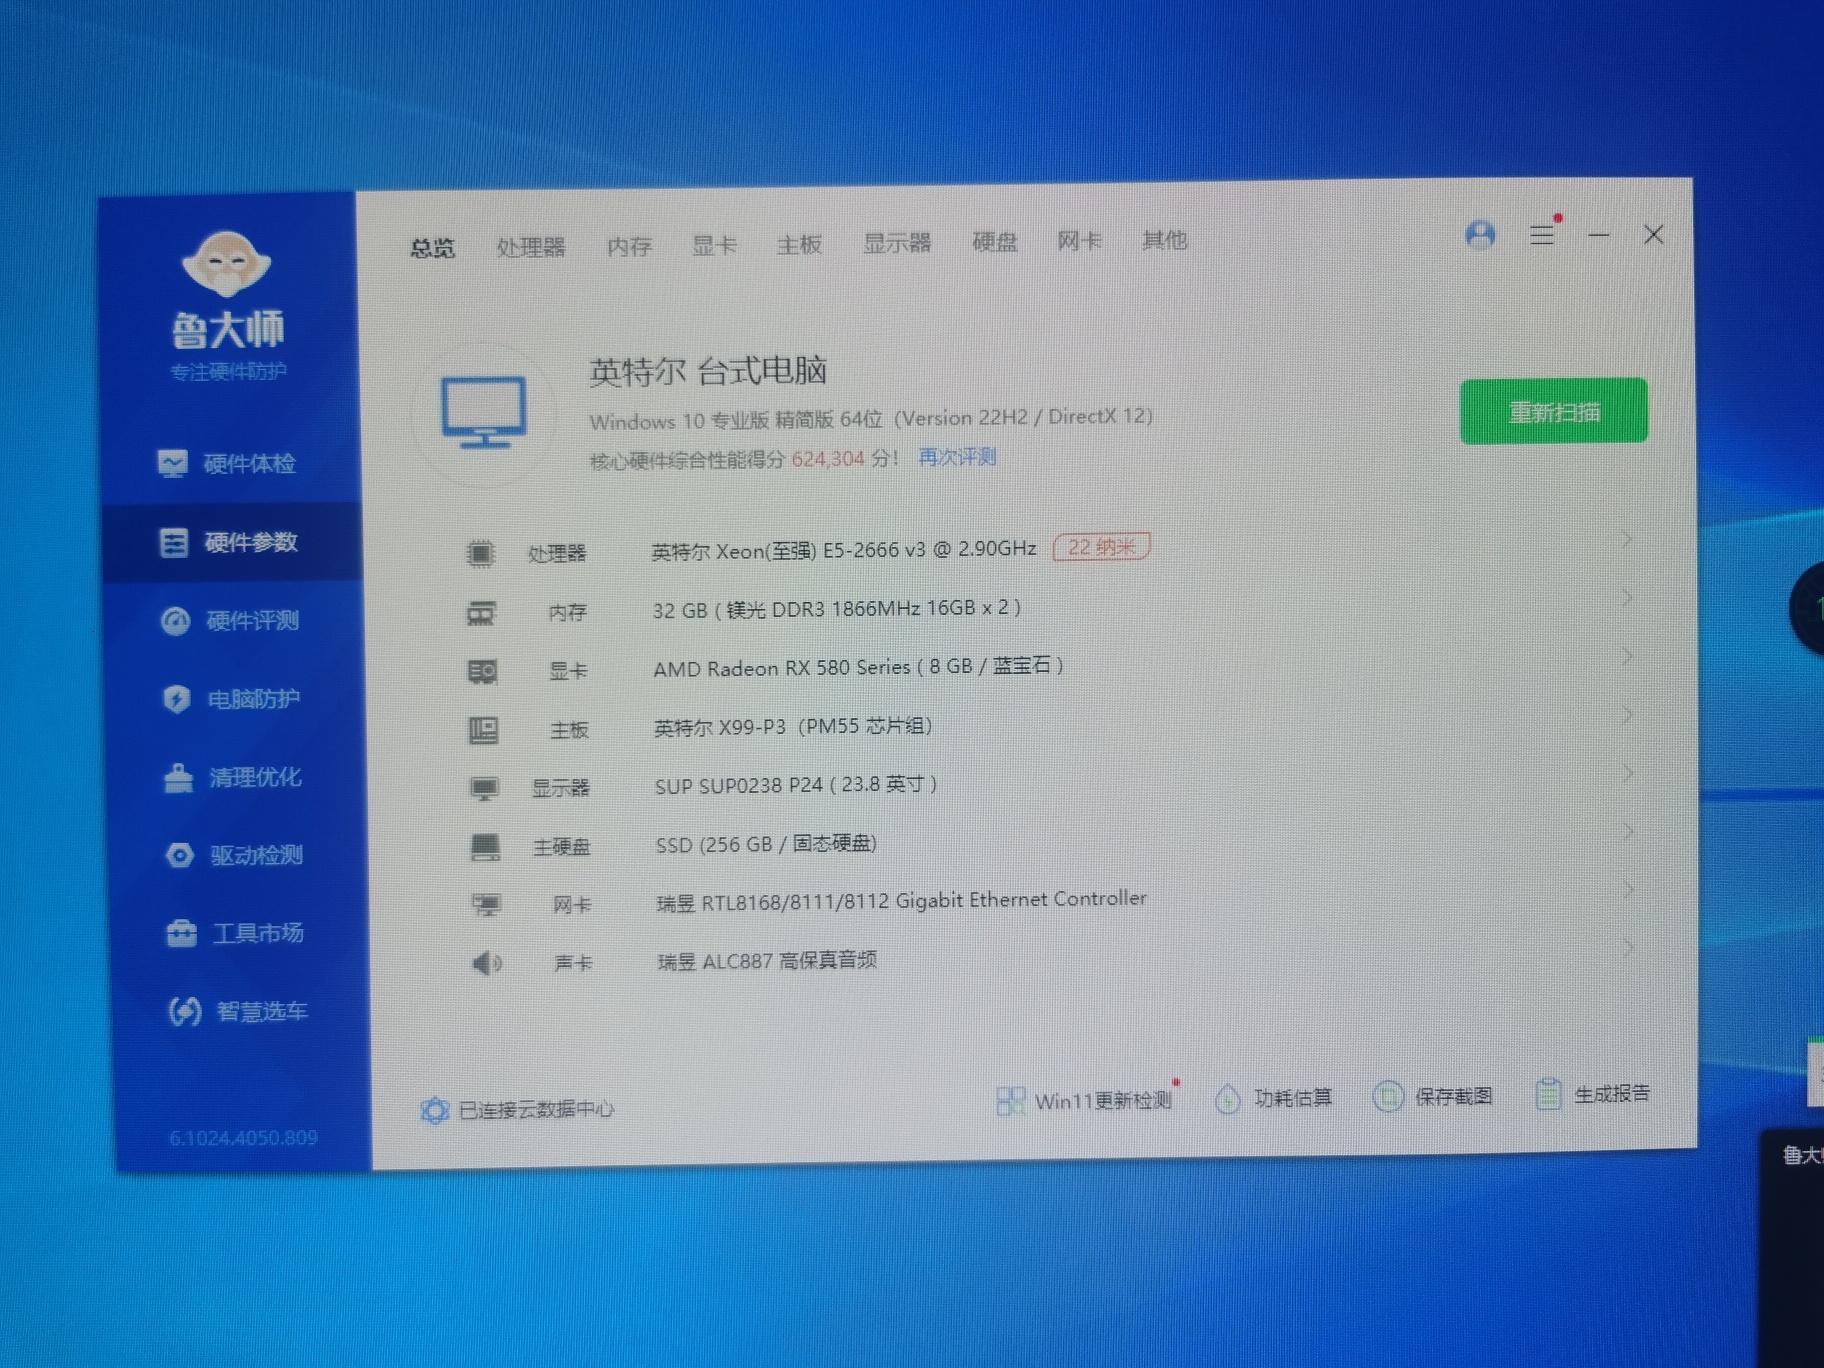The height and width of the screenshot is (1368, 1824).
Task: Open 驱动检测 sidebar item
Action: [237, 856]
